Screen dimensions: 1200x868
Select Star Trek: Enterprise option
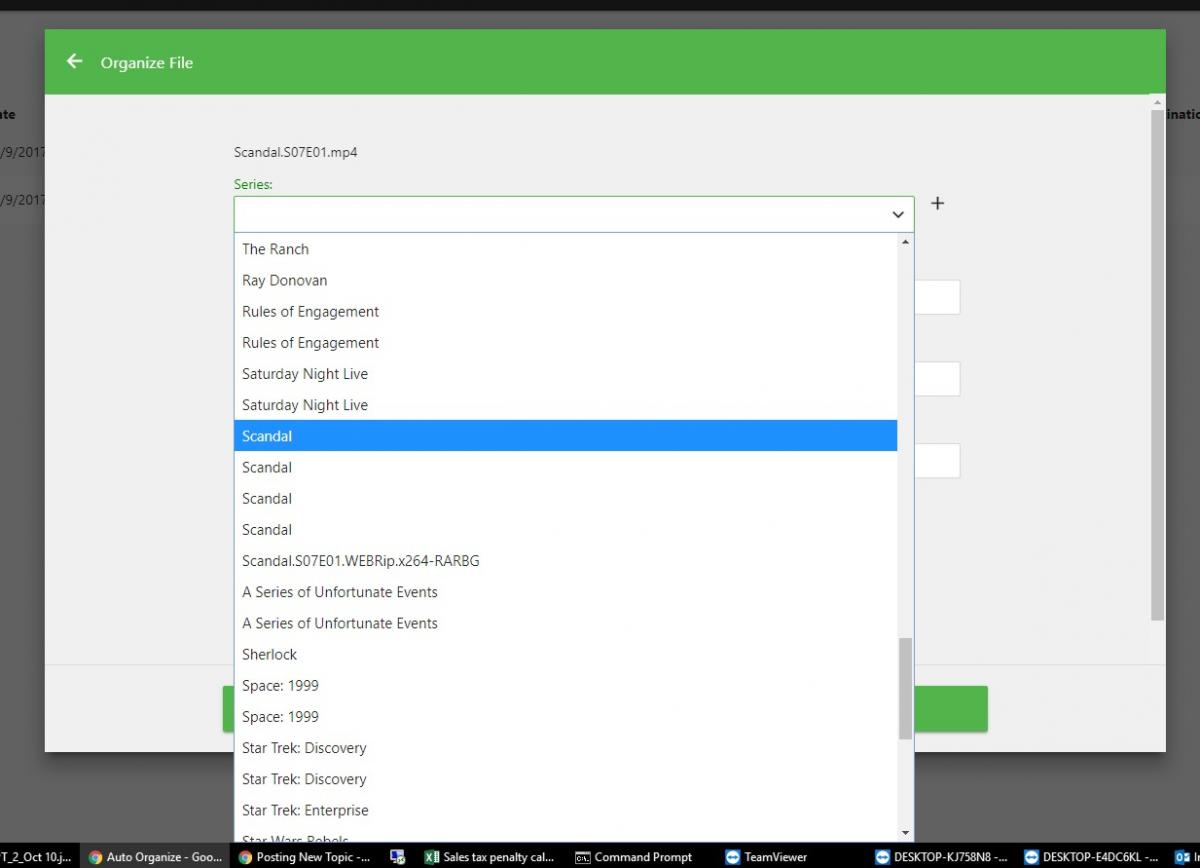point(305,810)
